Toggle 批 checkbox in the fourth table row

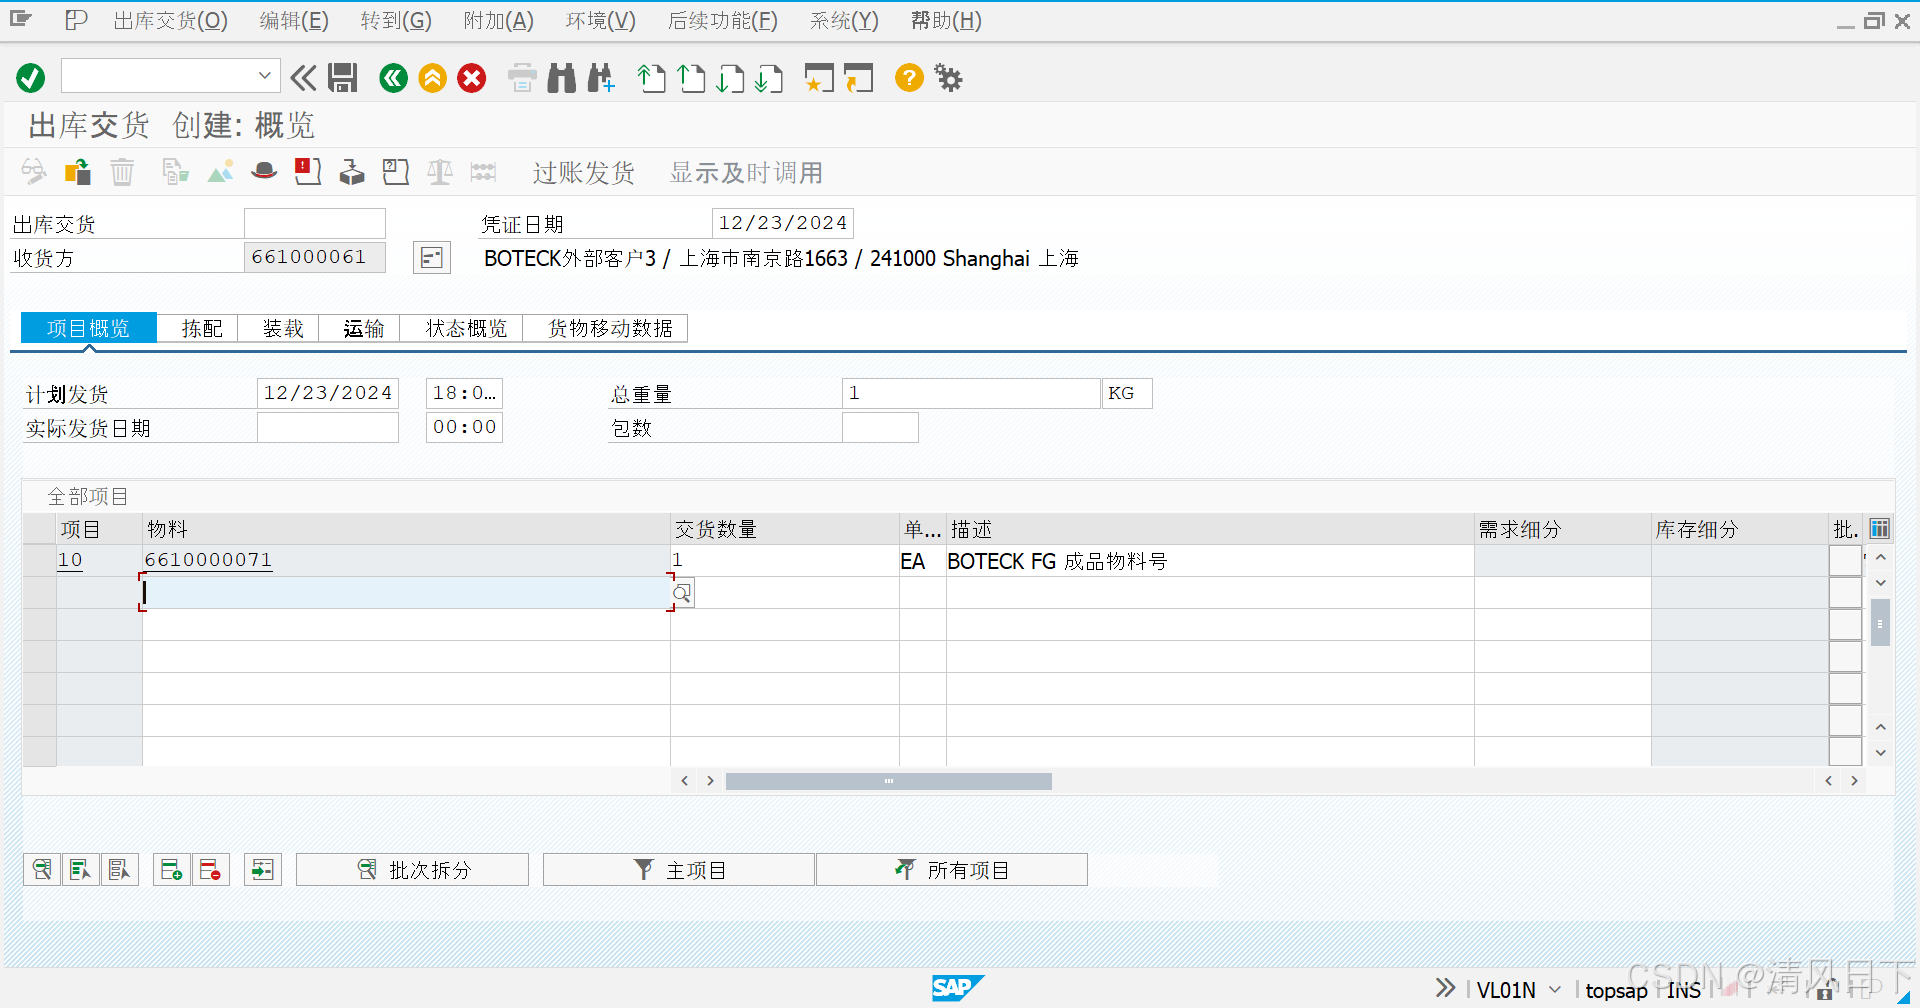[1845, 657]
